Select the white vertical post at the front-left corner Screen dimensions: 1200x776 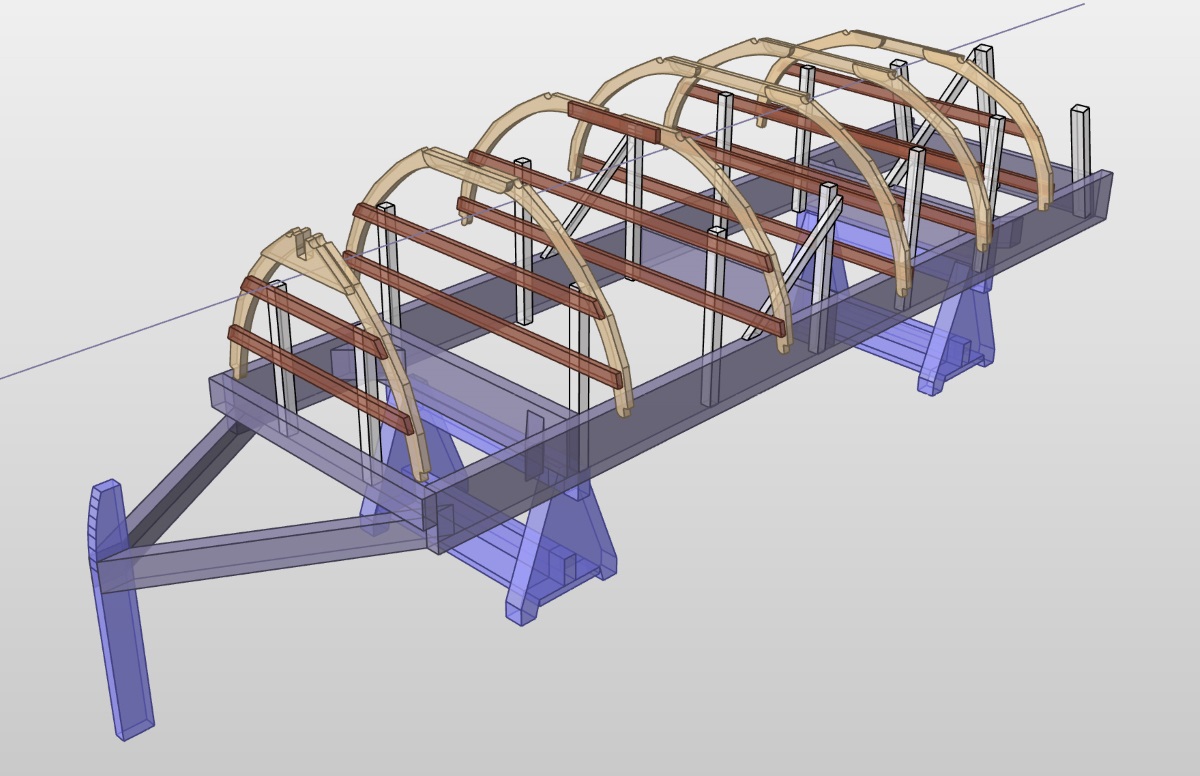coord(283,360)
